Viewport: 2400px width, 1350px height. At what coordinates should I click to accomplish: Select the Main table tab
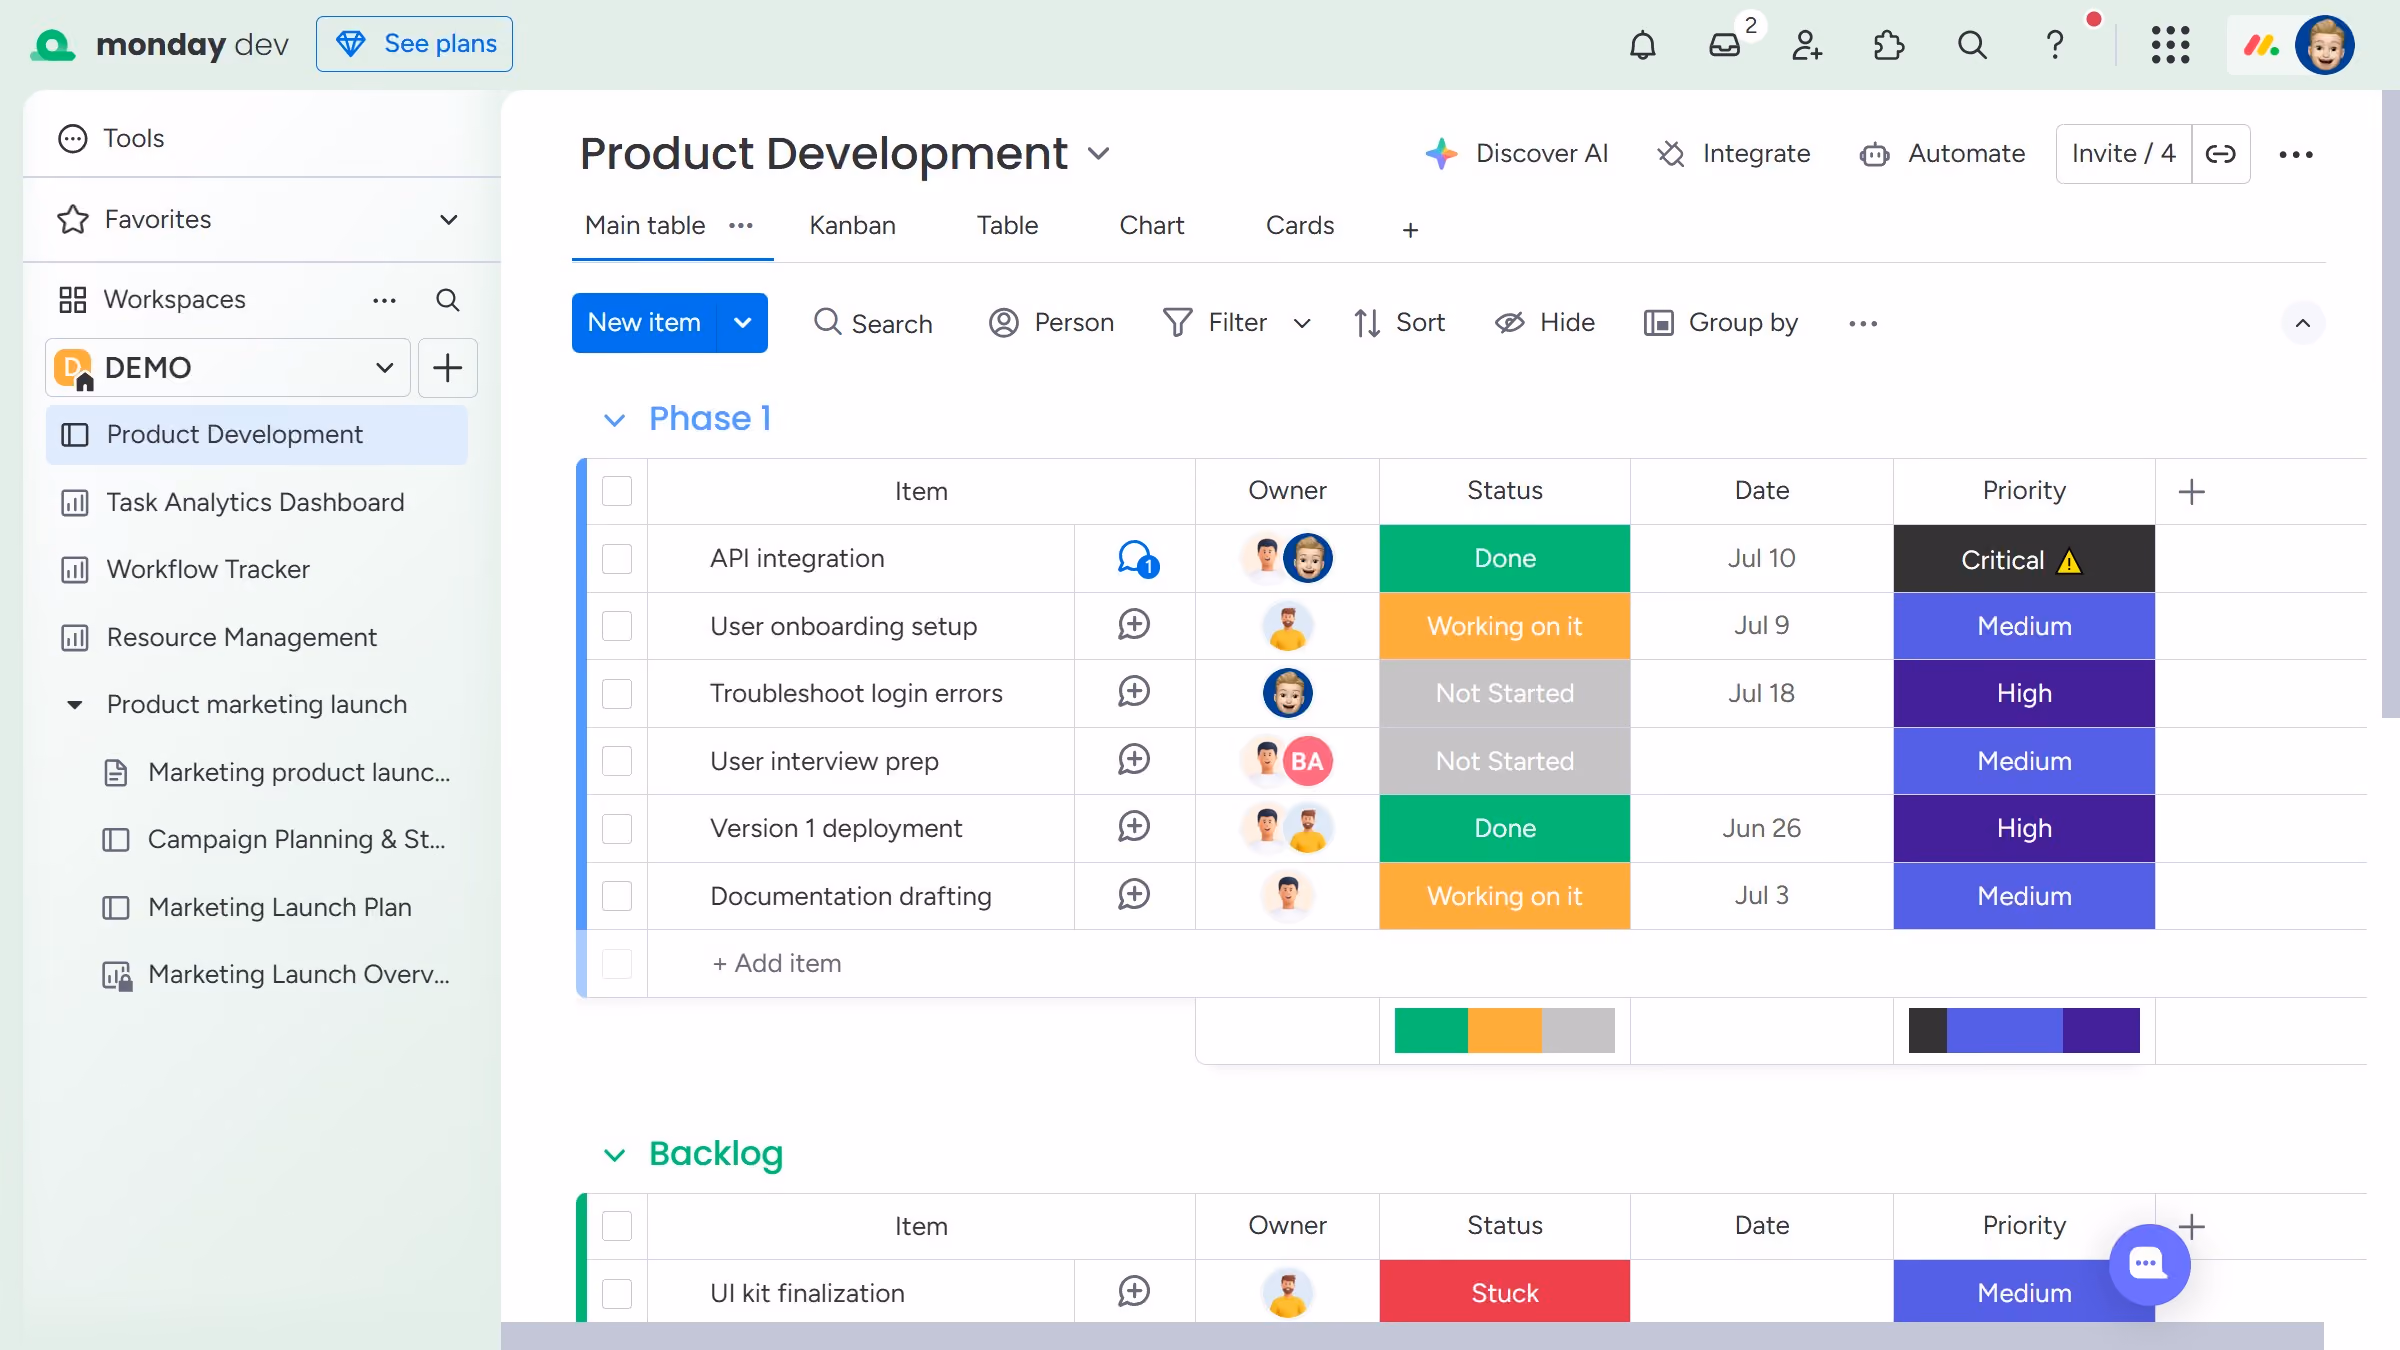coord(645,226)
